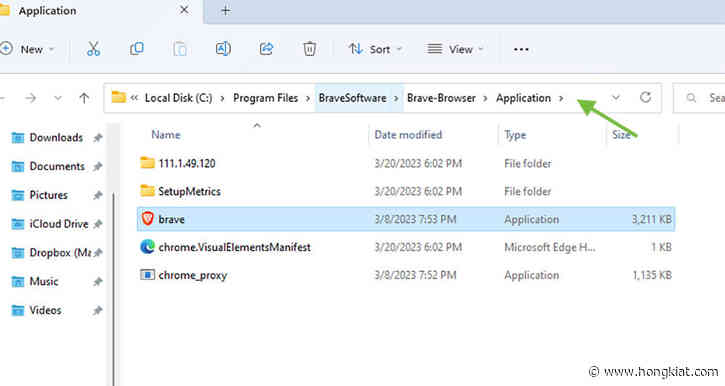
Task: Click the pin icon beside Music
Action: click(x=98, y=282)
